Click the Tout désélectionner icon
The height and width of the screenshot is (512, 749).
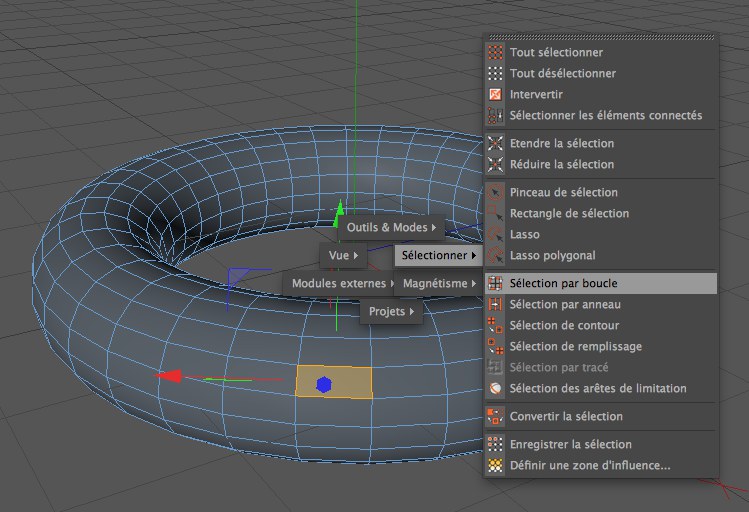point(494,73)
